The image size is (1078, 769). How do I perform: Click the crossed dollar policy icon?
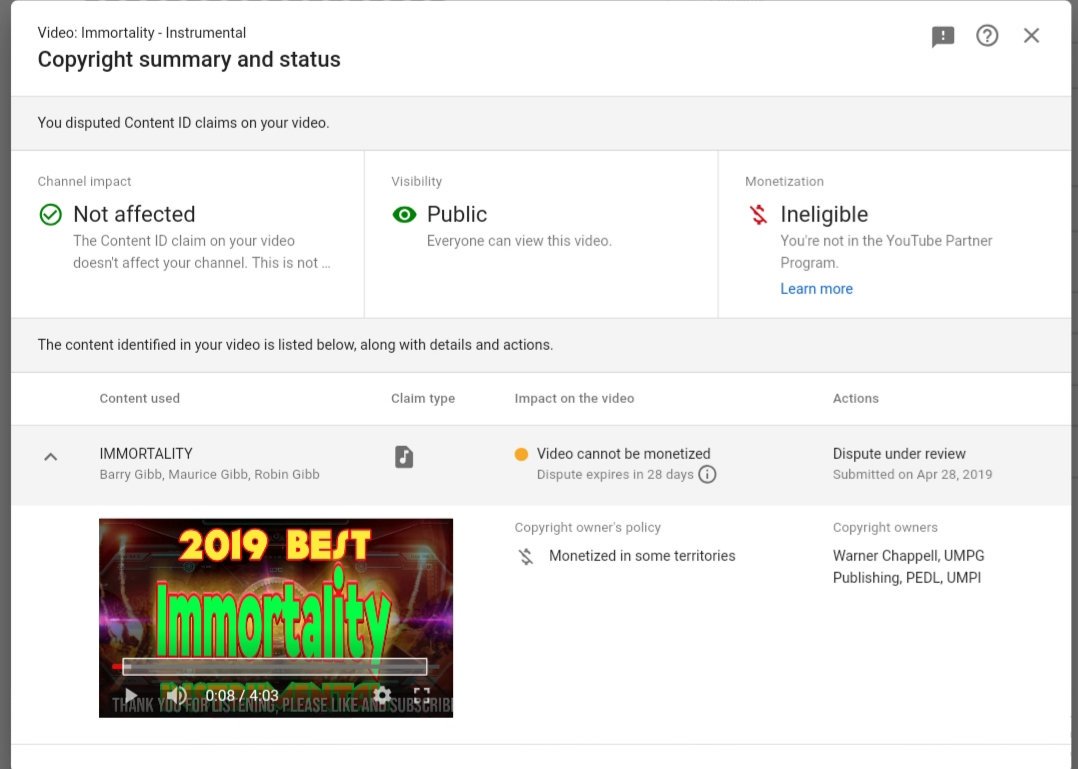click(x=526, y=556)
